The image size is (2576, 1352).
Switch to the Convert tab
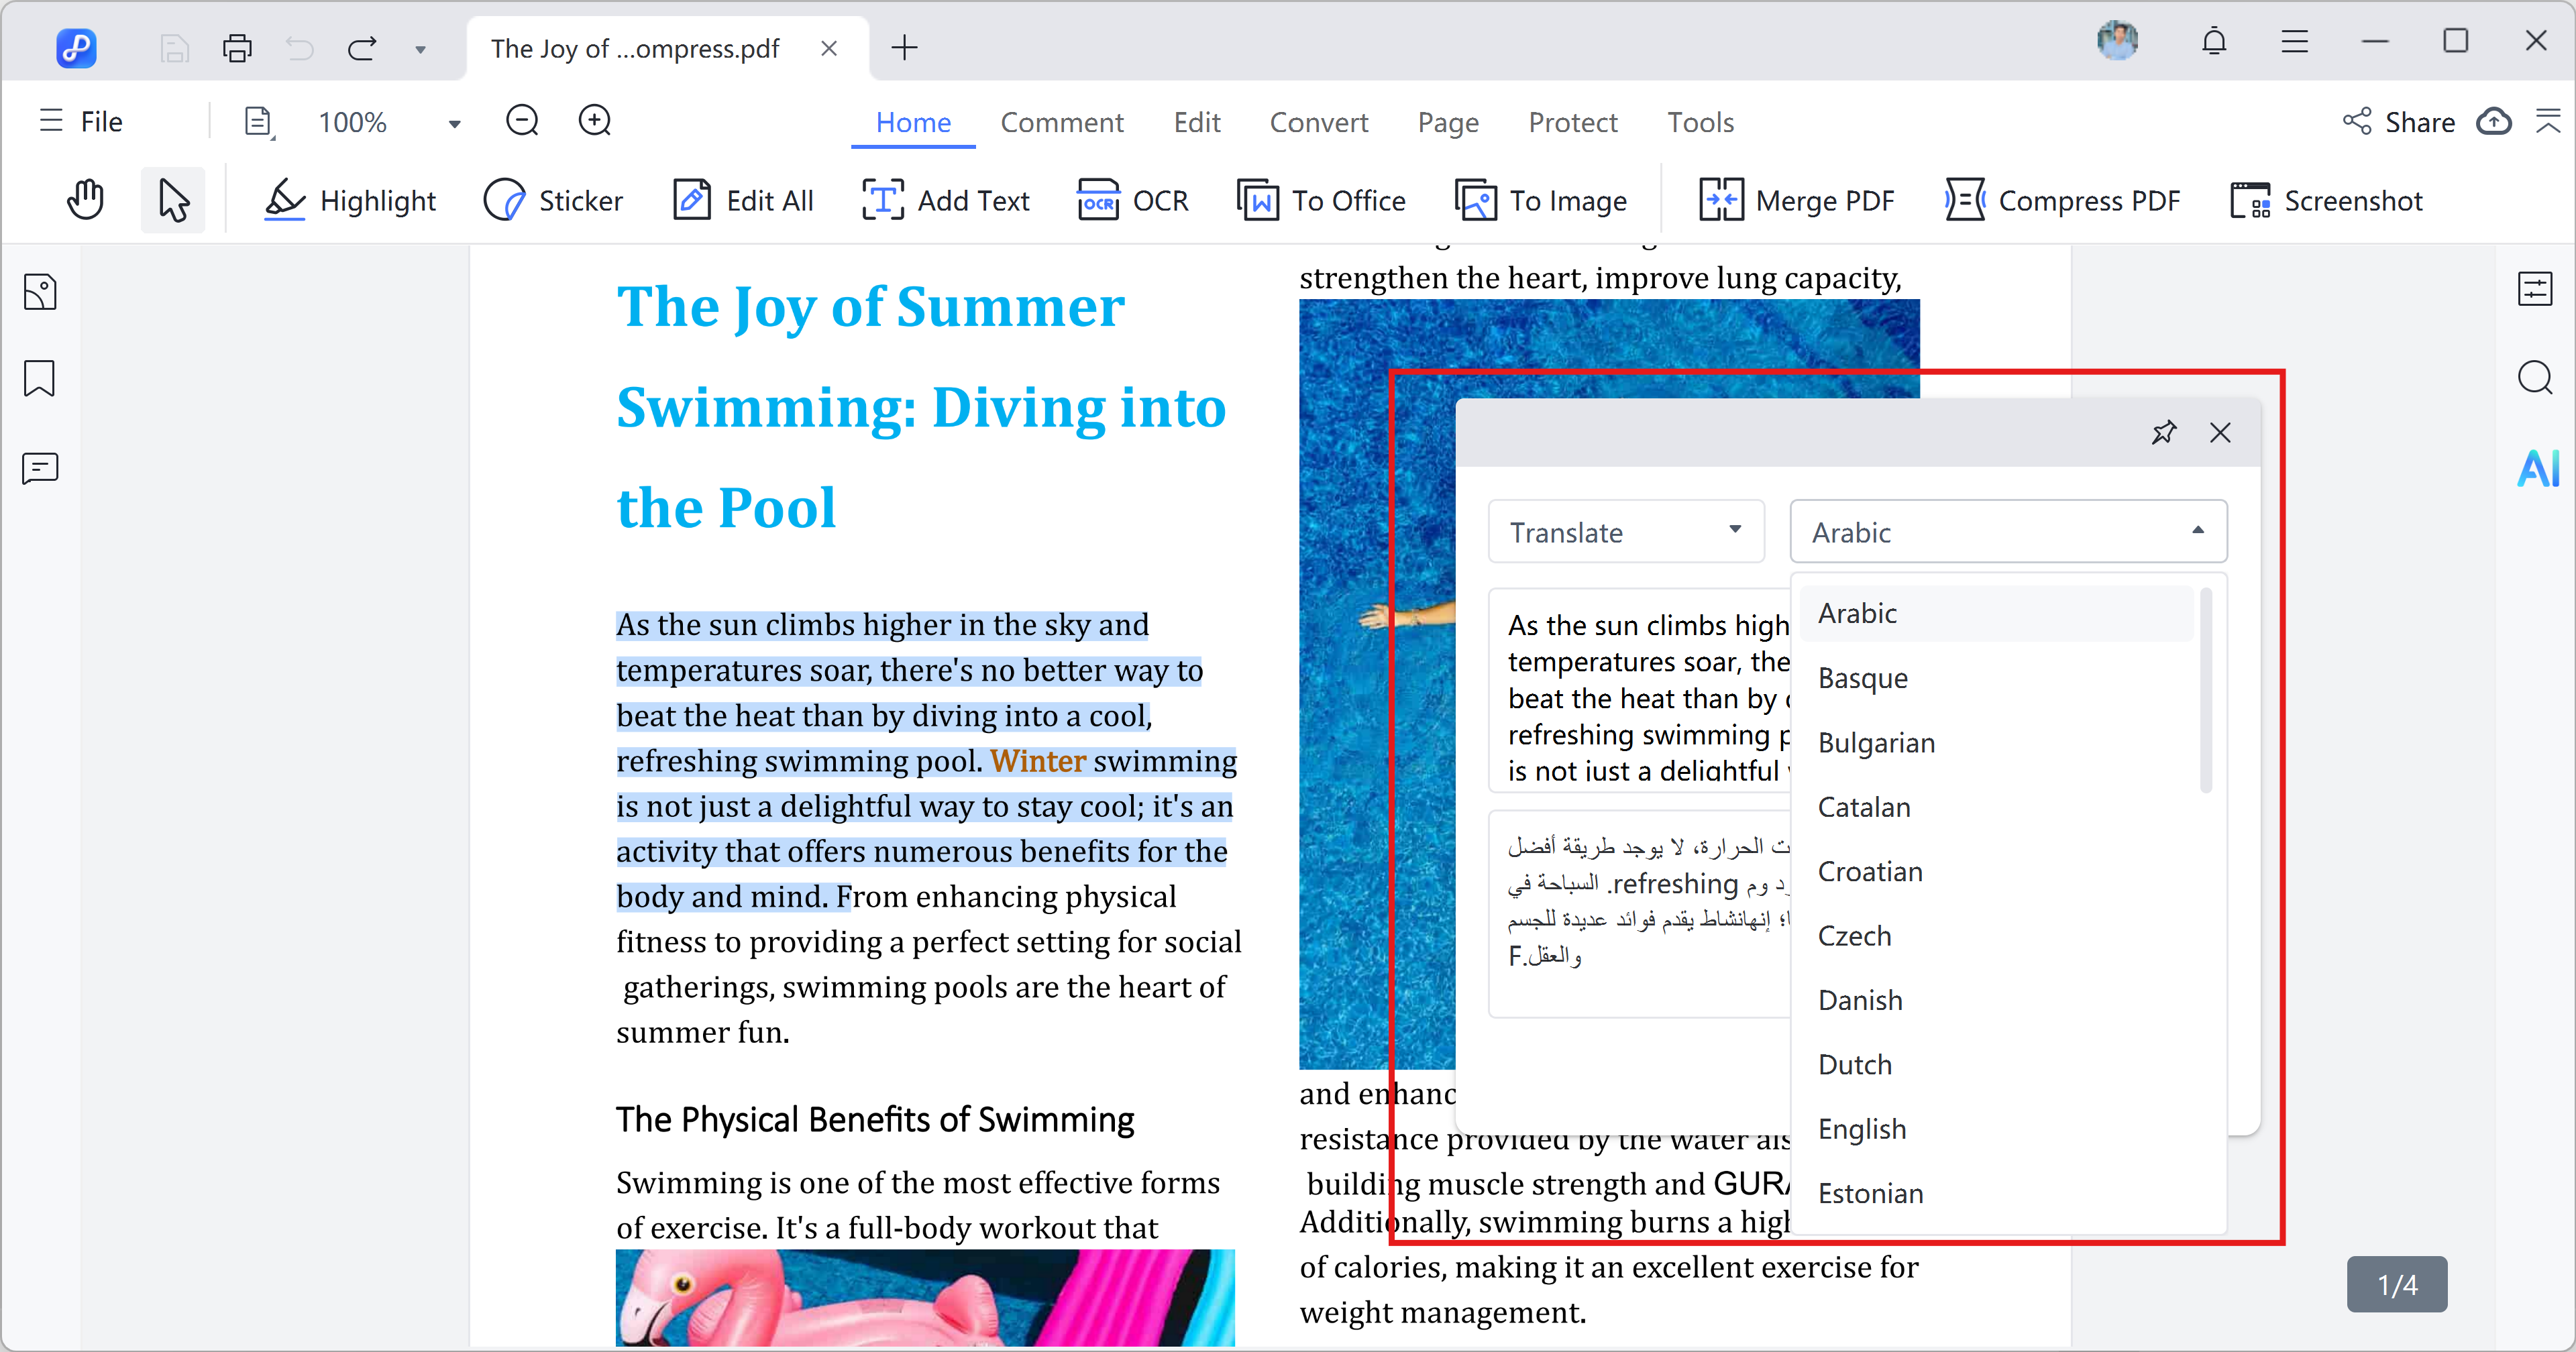coord(1318,122)
